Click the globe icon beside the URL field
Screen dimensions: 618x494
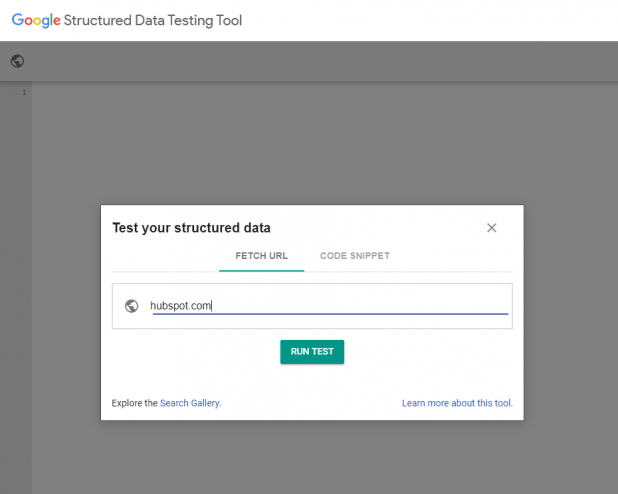[132, 306]
